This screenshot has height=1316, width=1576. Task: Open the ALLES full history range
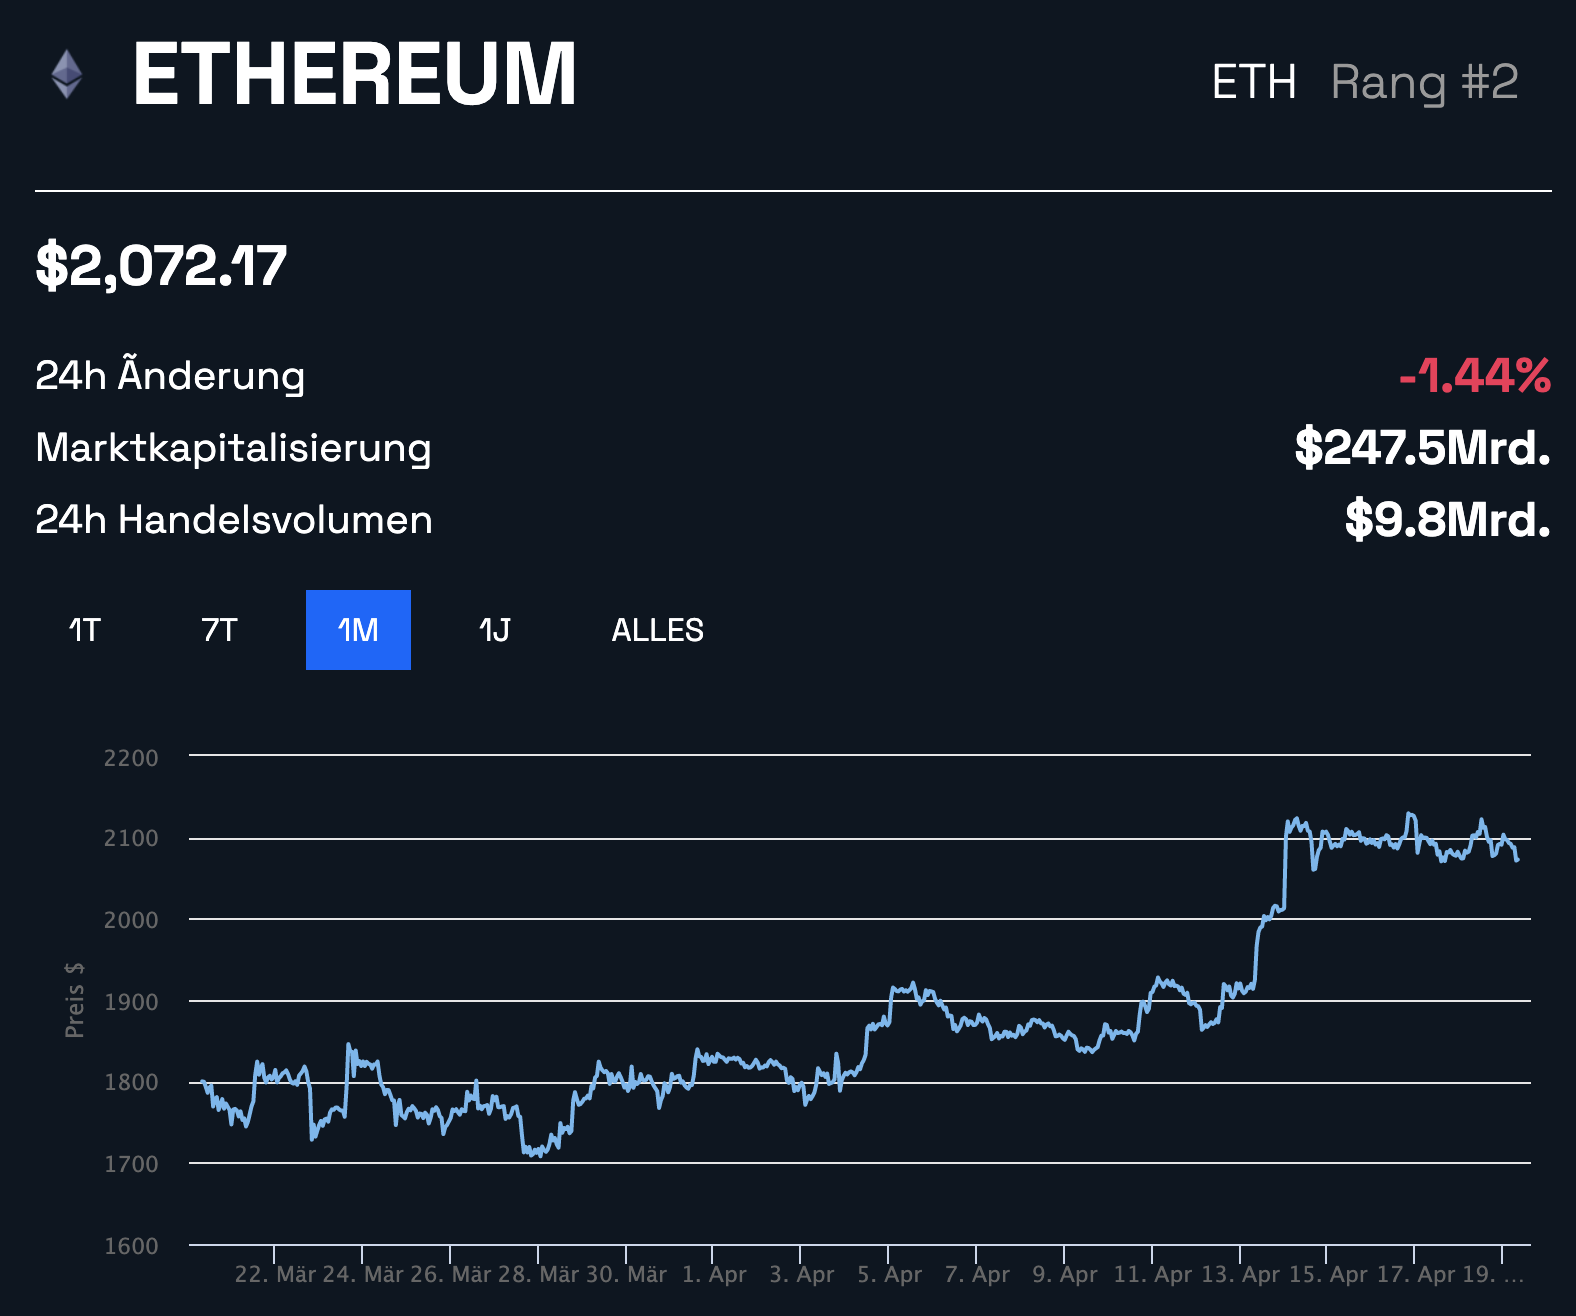coord(657,630)
